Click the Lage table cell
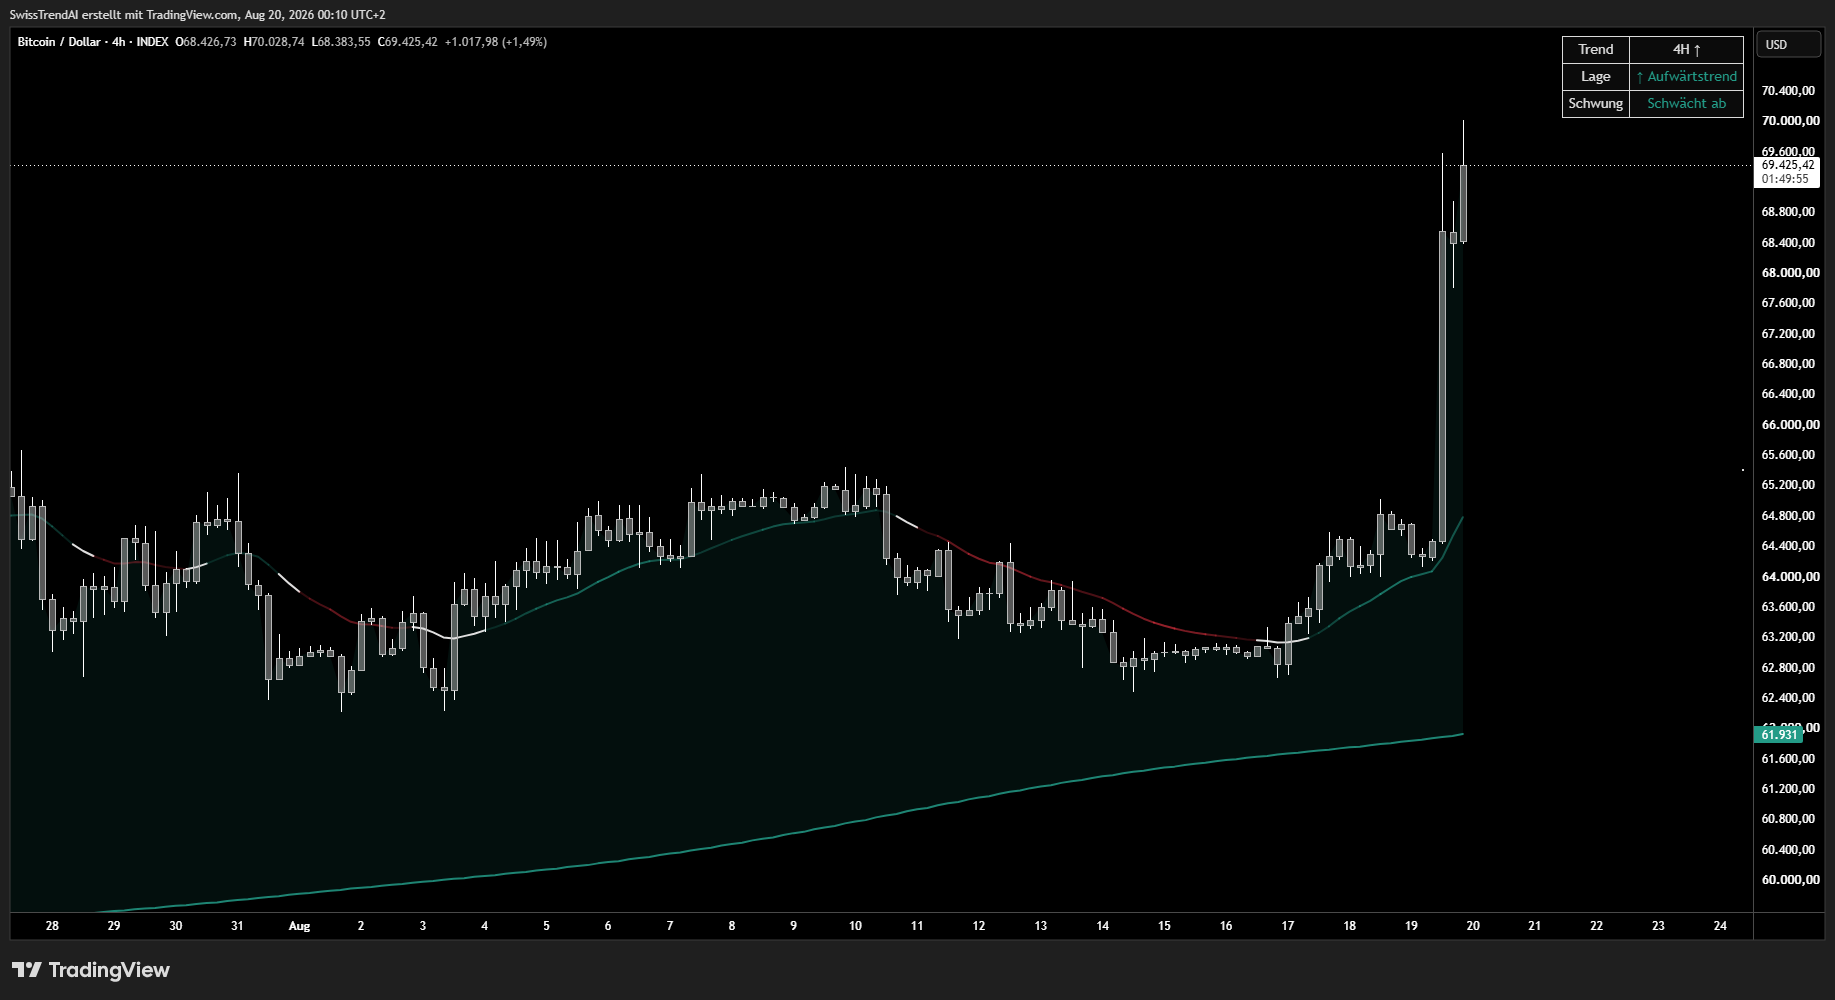 (x=1596, y=77)
